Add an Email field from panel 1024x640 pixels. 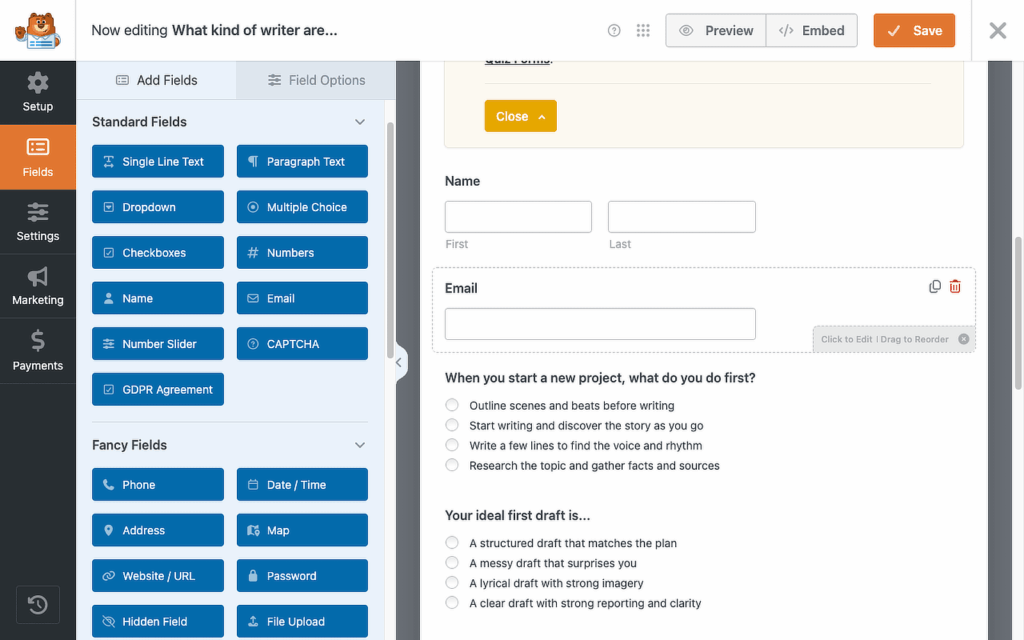pos(302,298)
